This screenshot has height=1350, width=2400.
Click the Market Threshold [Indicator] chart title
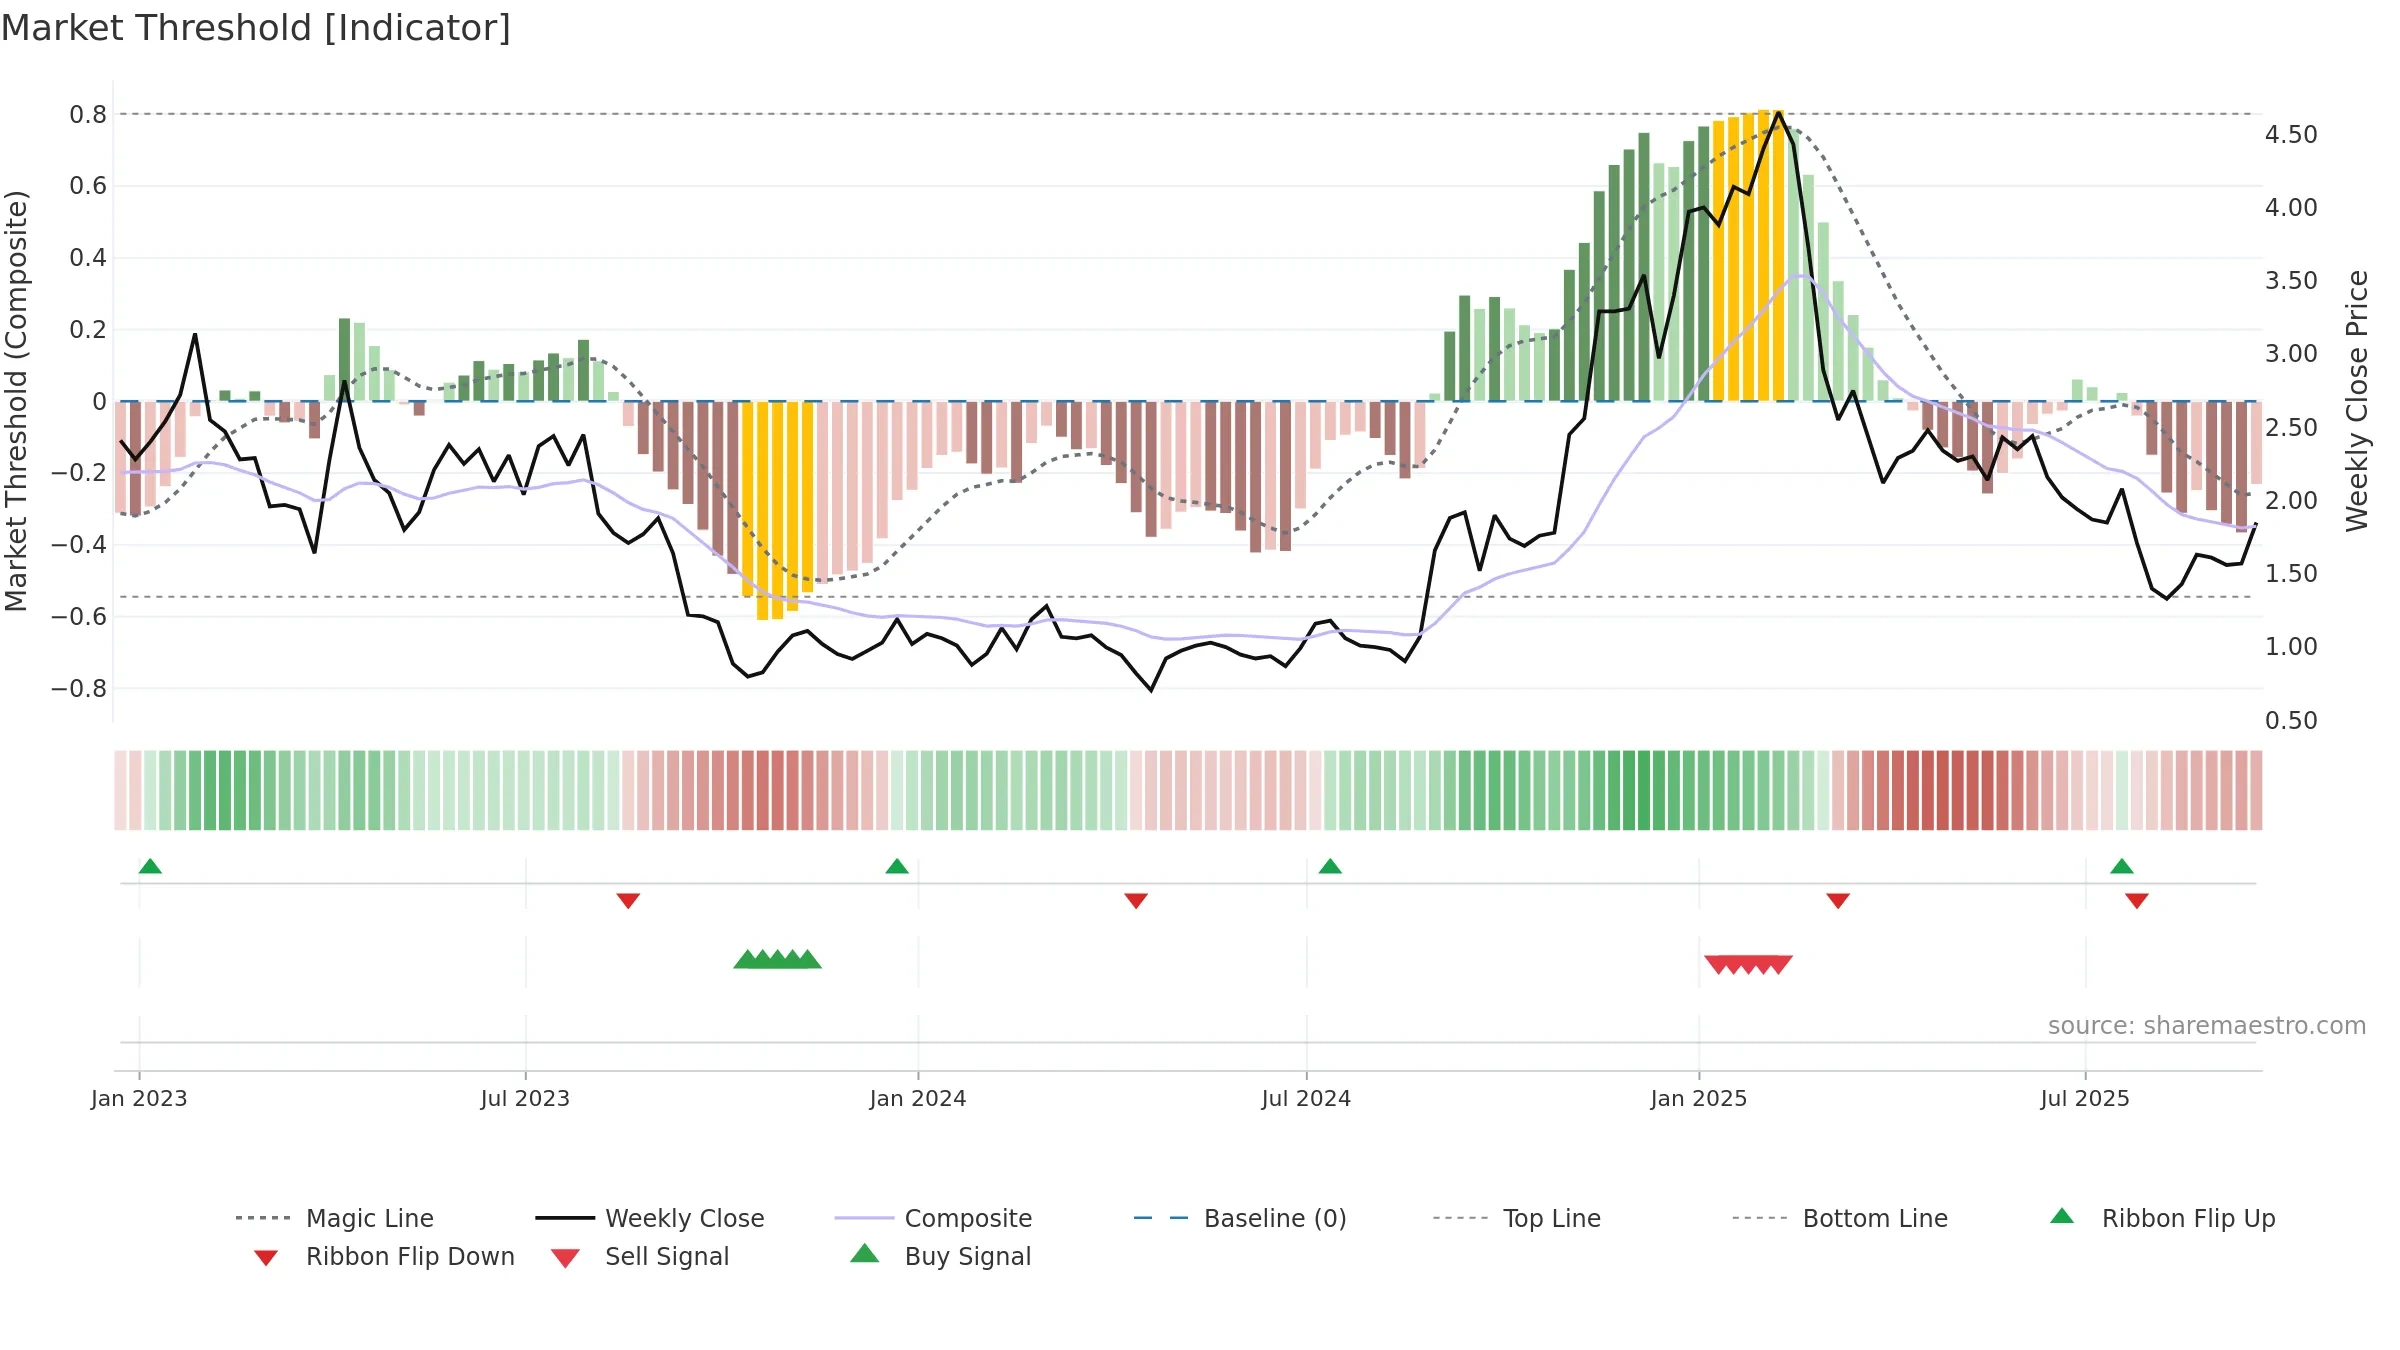tap(256, 28)
